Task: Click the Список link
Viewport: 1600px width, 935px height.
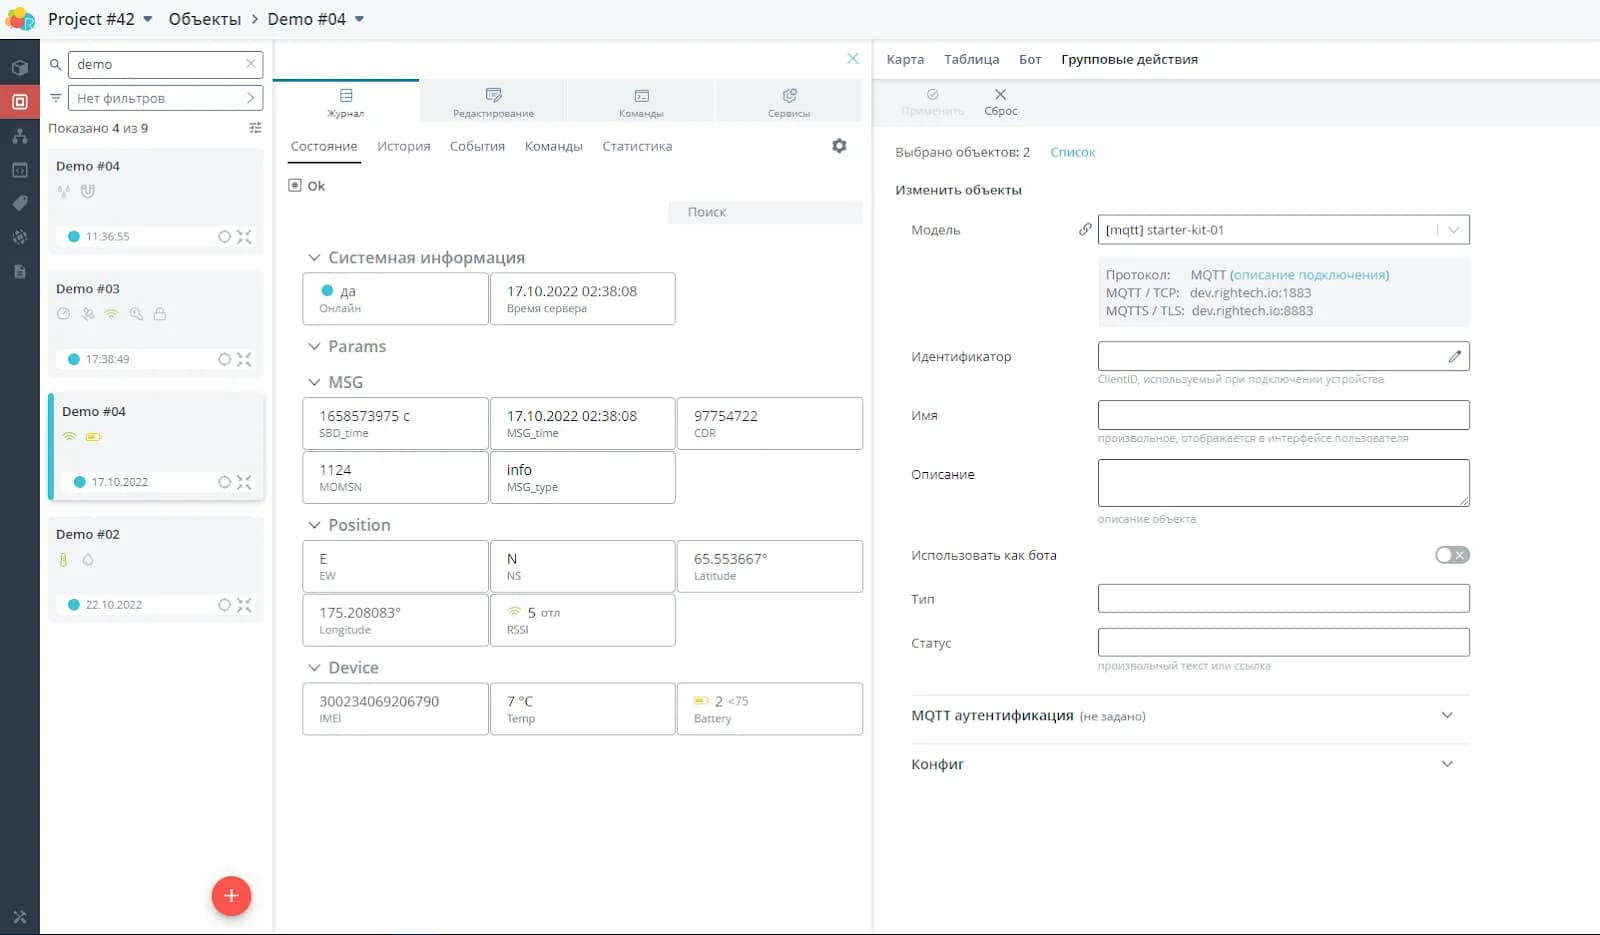Action: pyautogui.click(x=1072, y=152)
